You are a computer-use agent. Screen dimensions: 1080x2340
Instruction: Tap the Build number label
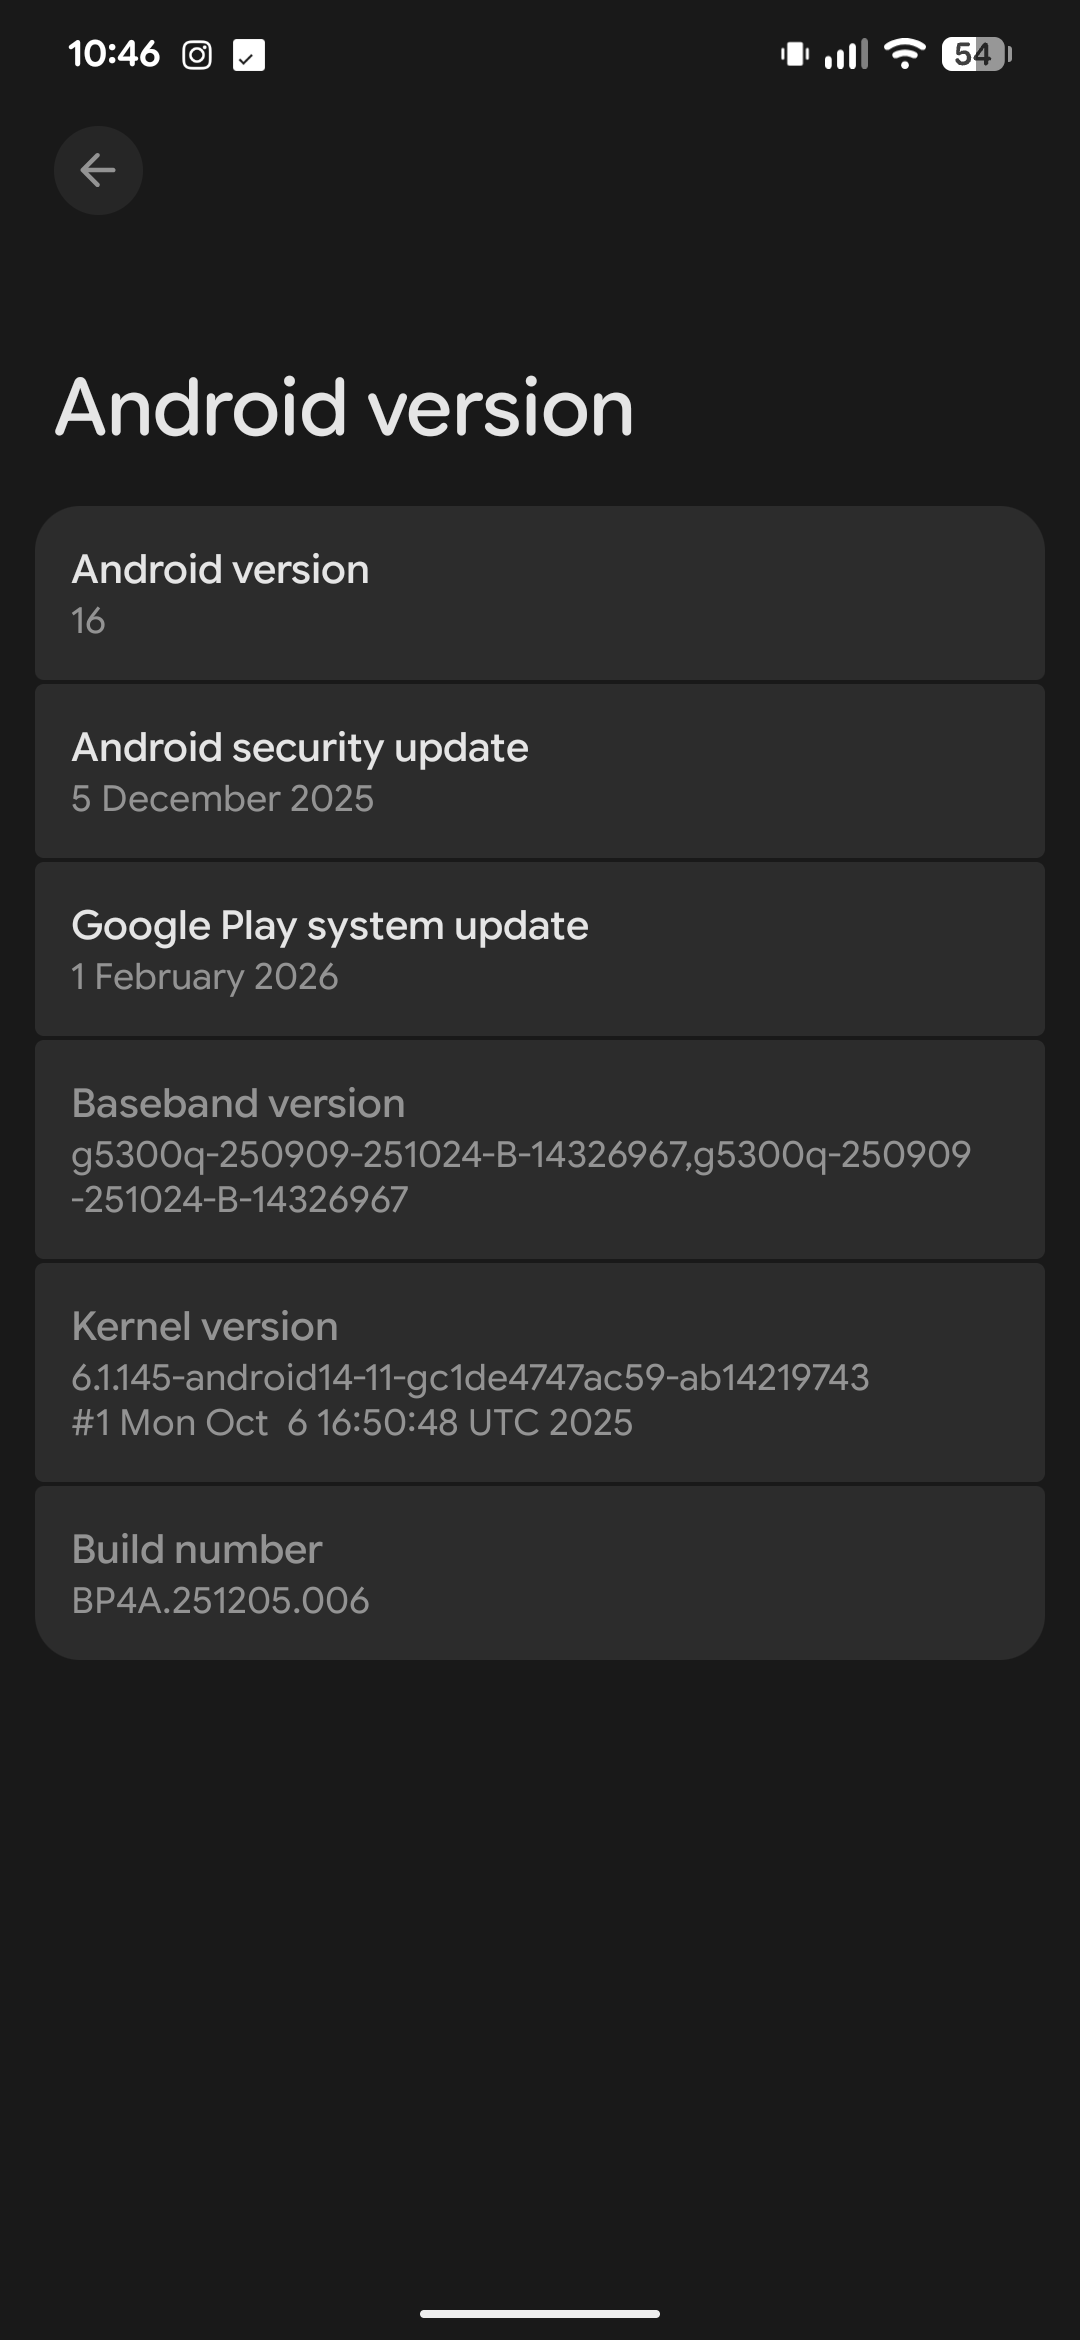tap(197, 1550)
